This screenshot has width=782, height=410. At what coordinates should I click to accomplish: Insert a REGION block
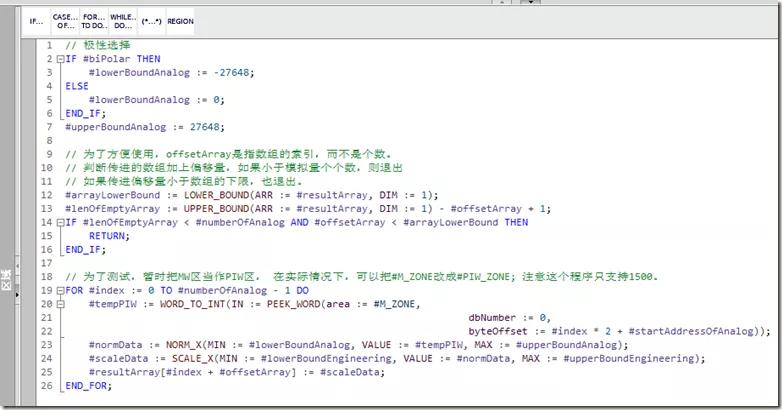point(180,21)
